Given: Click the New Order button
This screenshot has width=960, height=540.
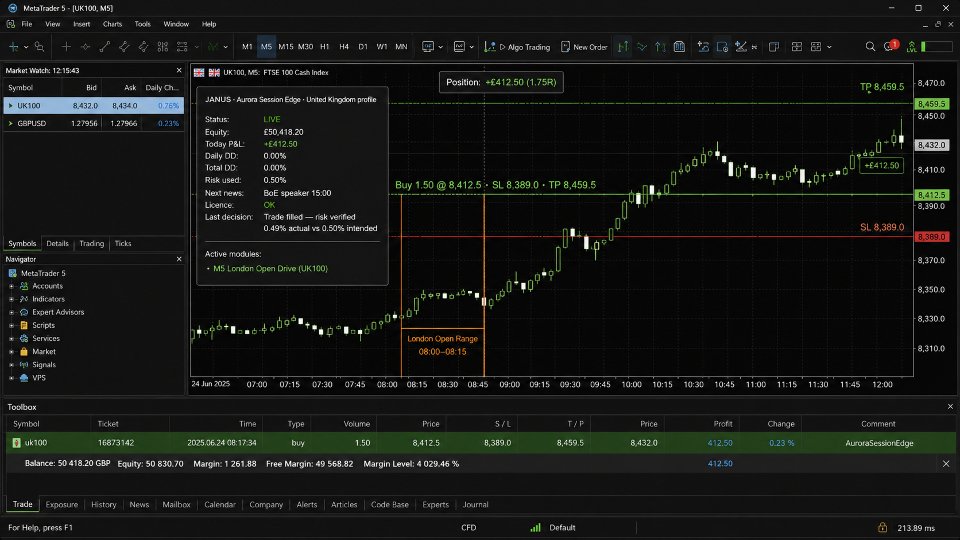Looking at the screenshot, I should point(584,47).
